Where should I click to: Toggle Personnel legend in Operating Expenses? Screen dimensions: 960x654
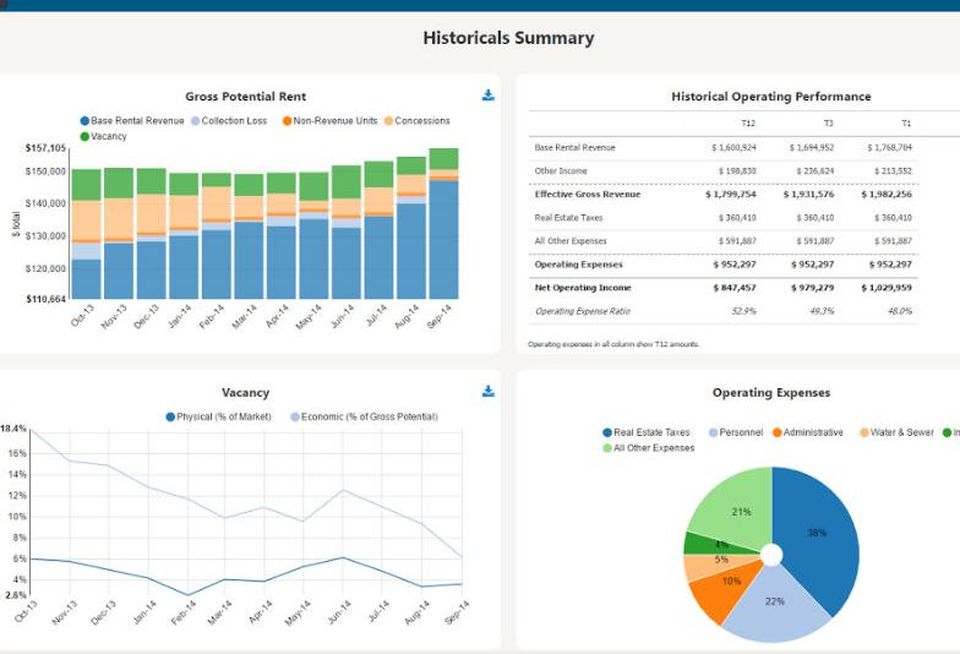736,432
